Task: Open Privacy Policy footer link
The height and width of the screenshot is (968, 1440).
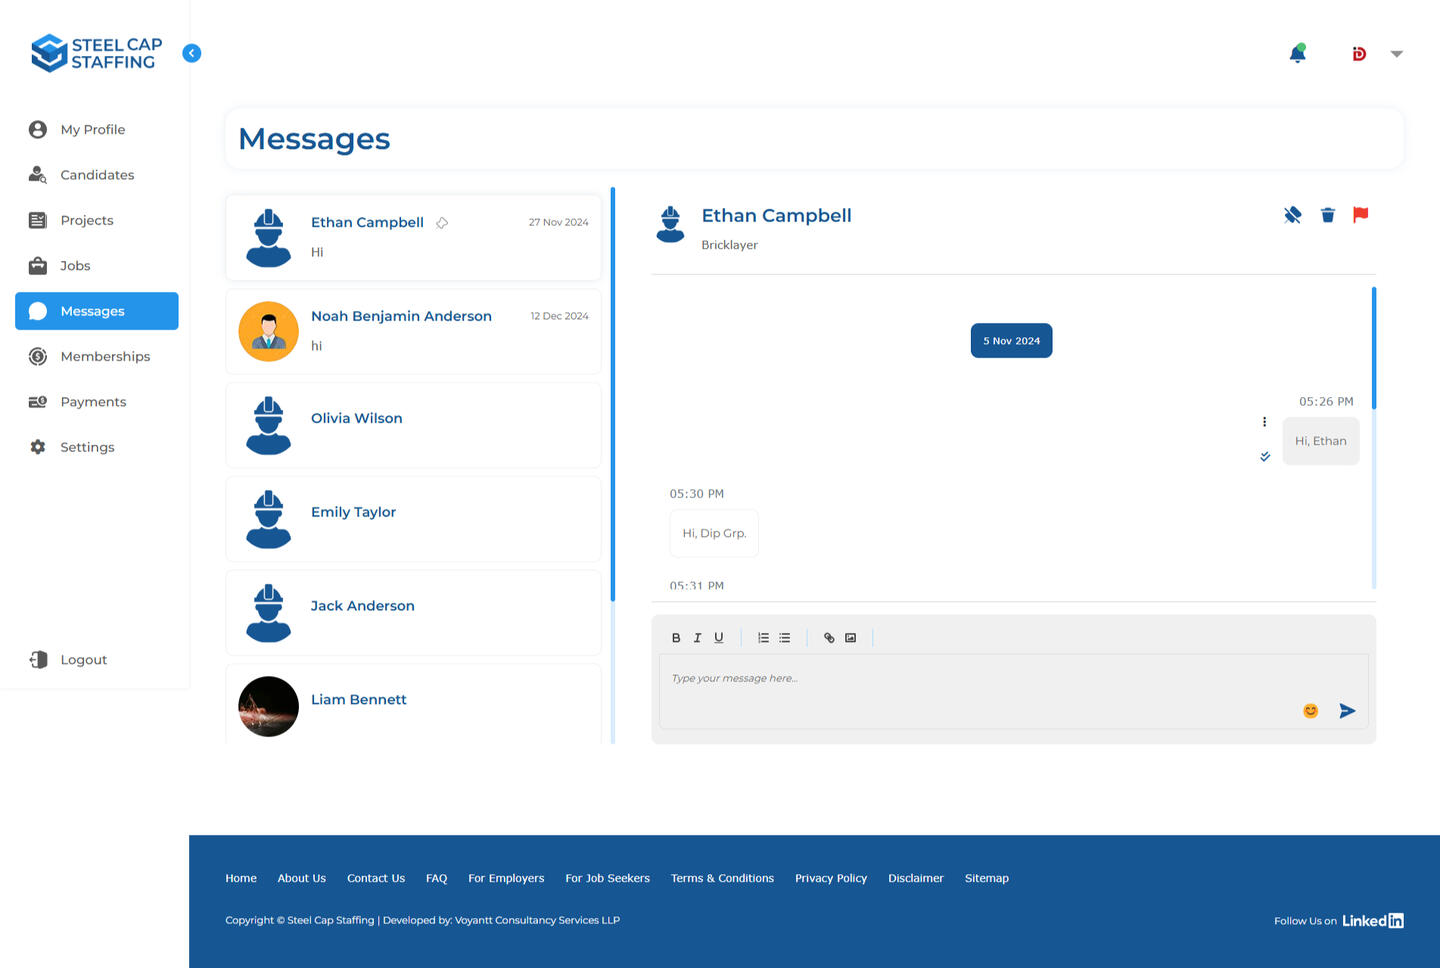Action: [x=831, y=878]
